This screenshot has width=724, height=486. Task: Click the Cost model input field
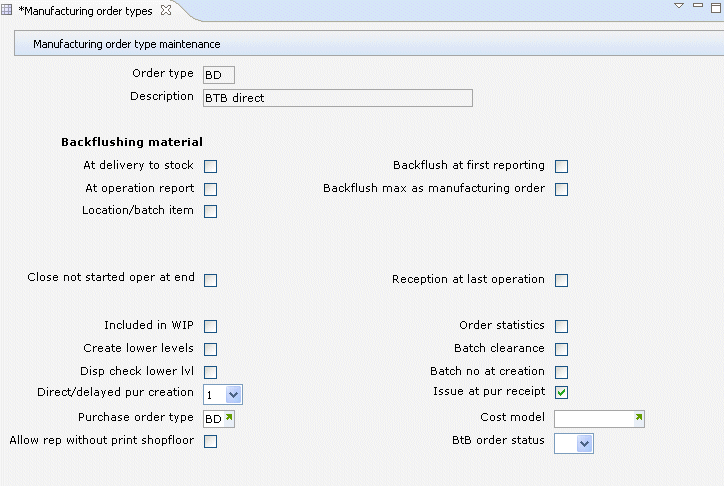tap(593, 418)
